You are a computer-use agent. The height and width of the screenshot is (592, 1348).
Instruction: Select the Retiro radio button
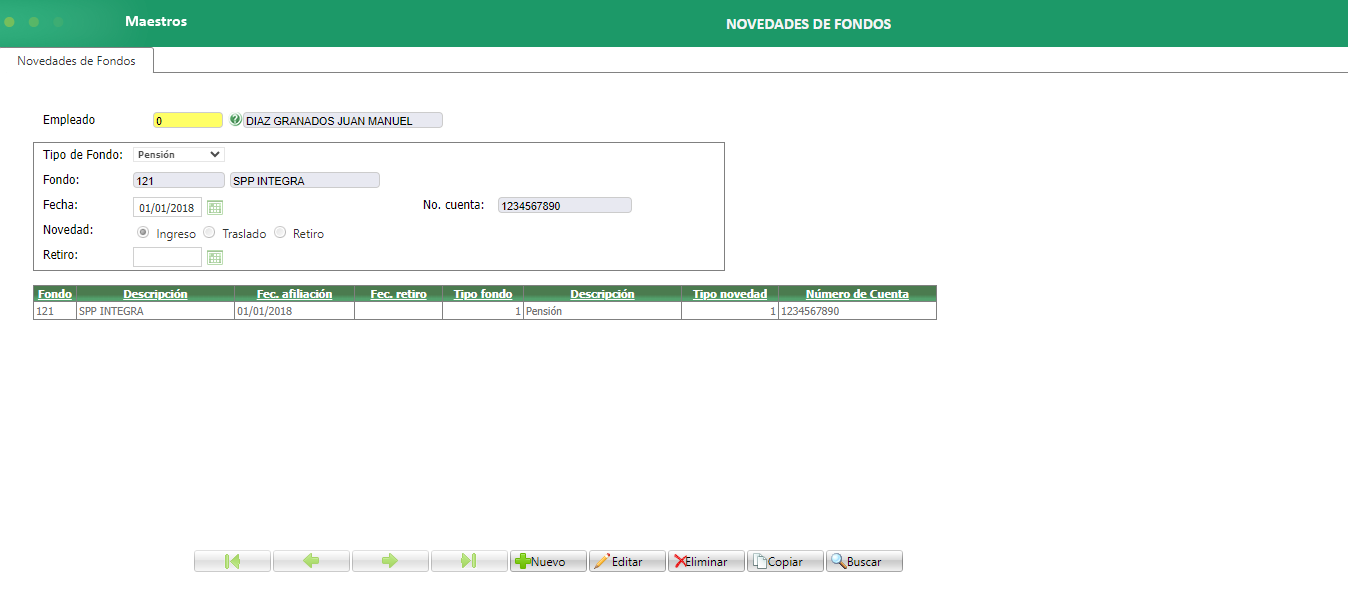[x=280, y=231]
